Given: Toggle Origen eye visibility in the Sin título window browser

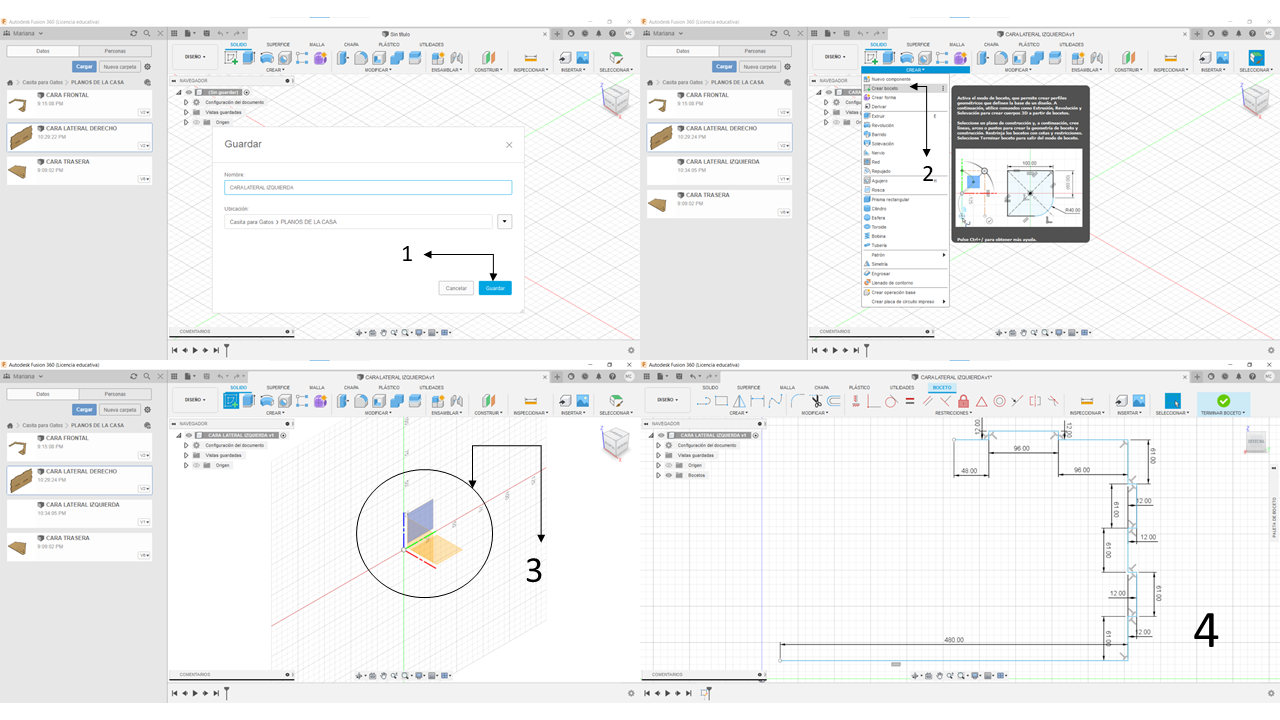Looking at the screenshot, I should [x=195, y=122].
